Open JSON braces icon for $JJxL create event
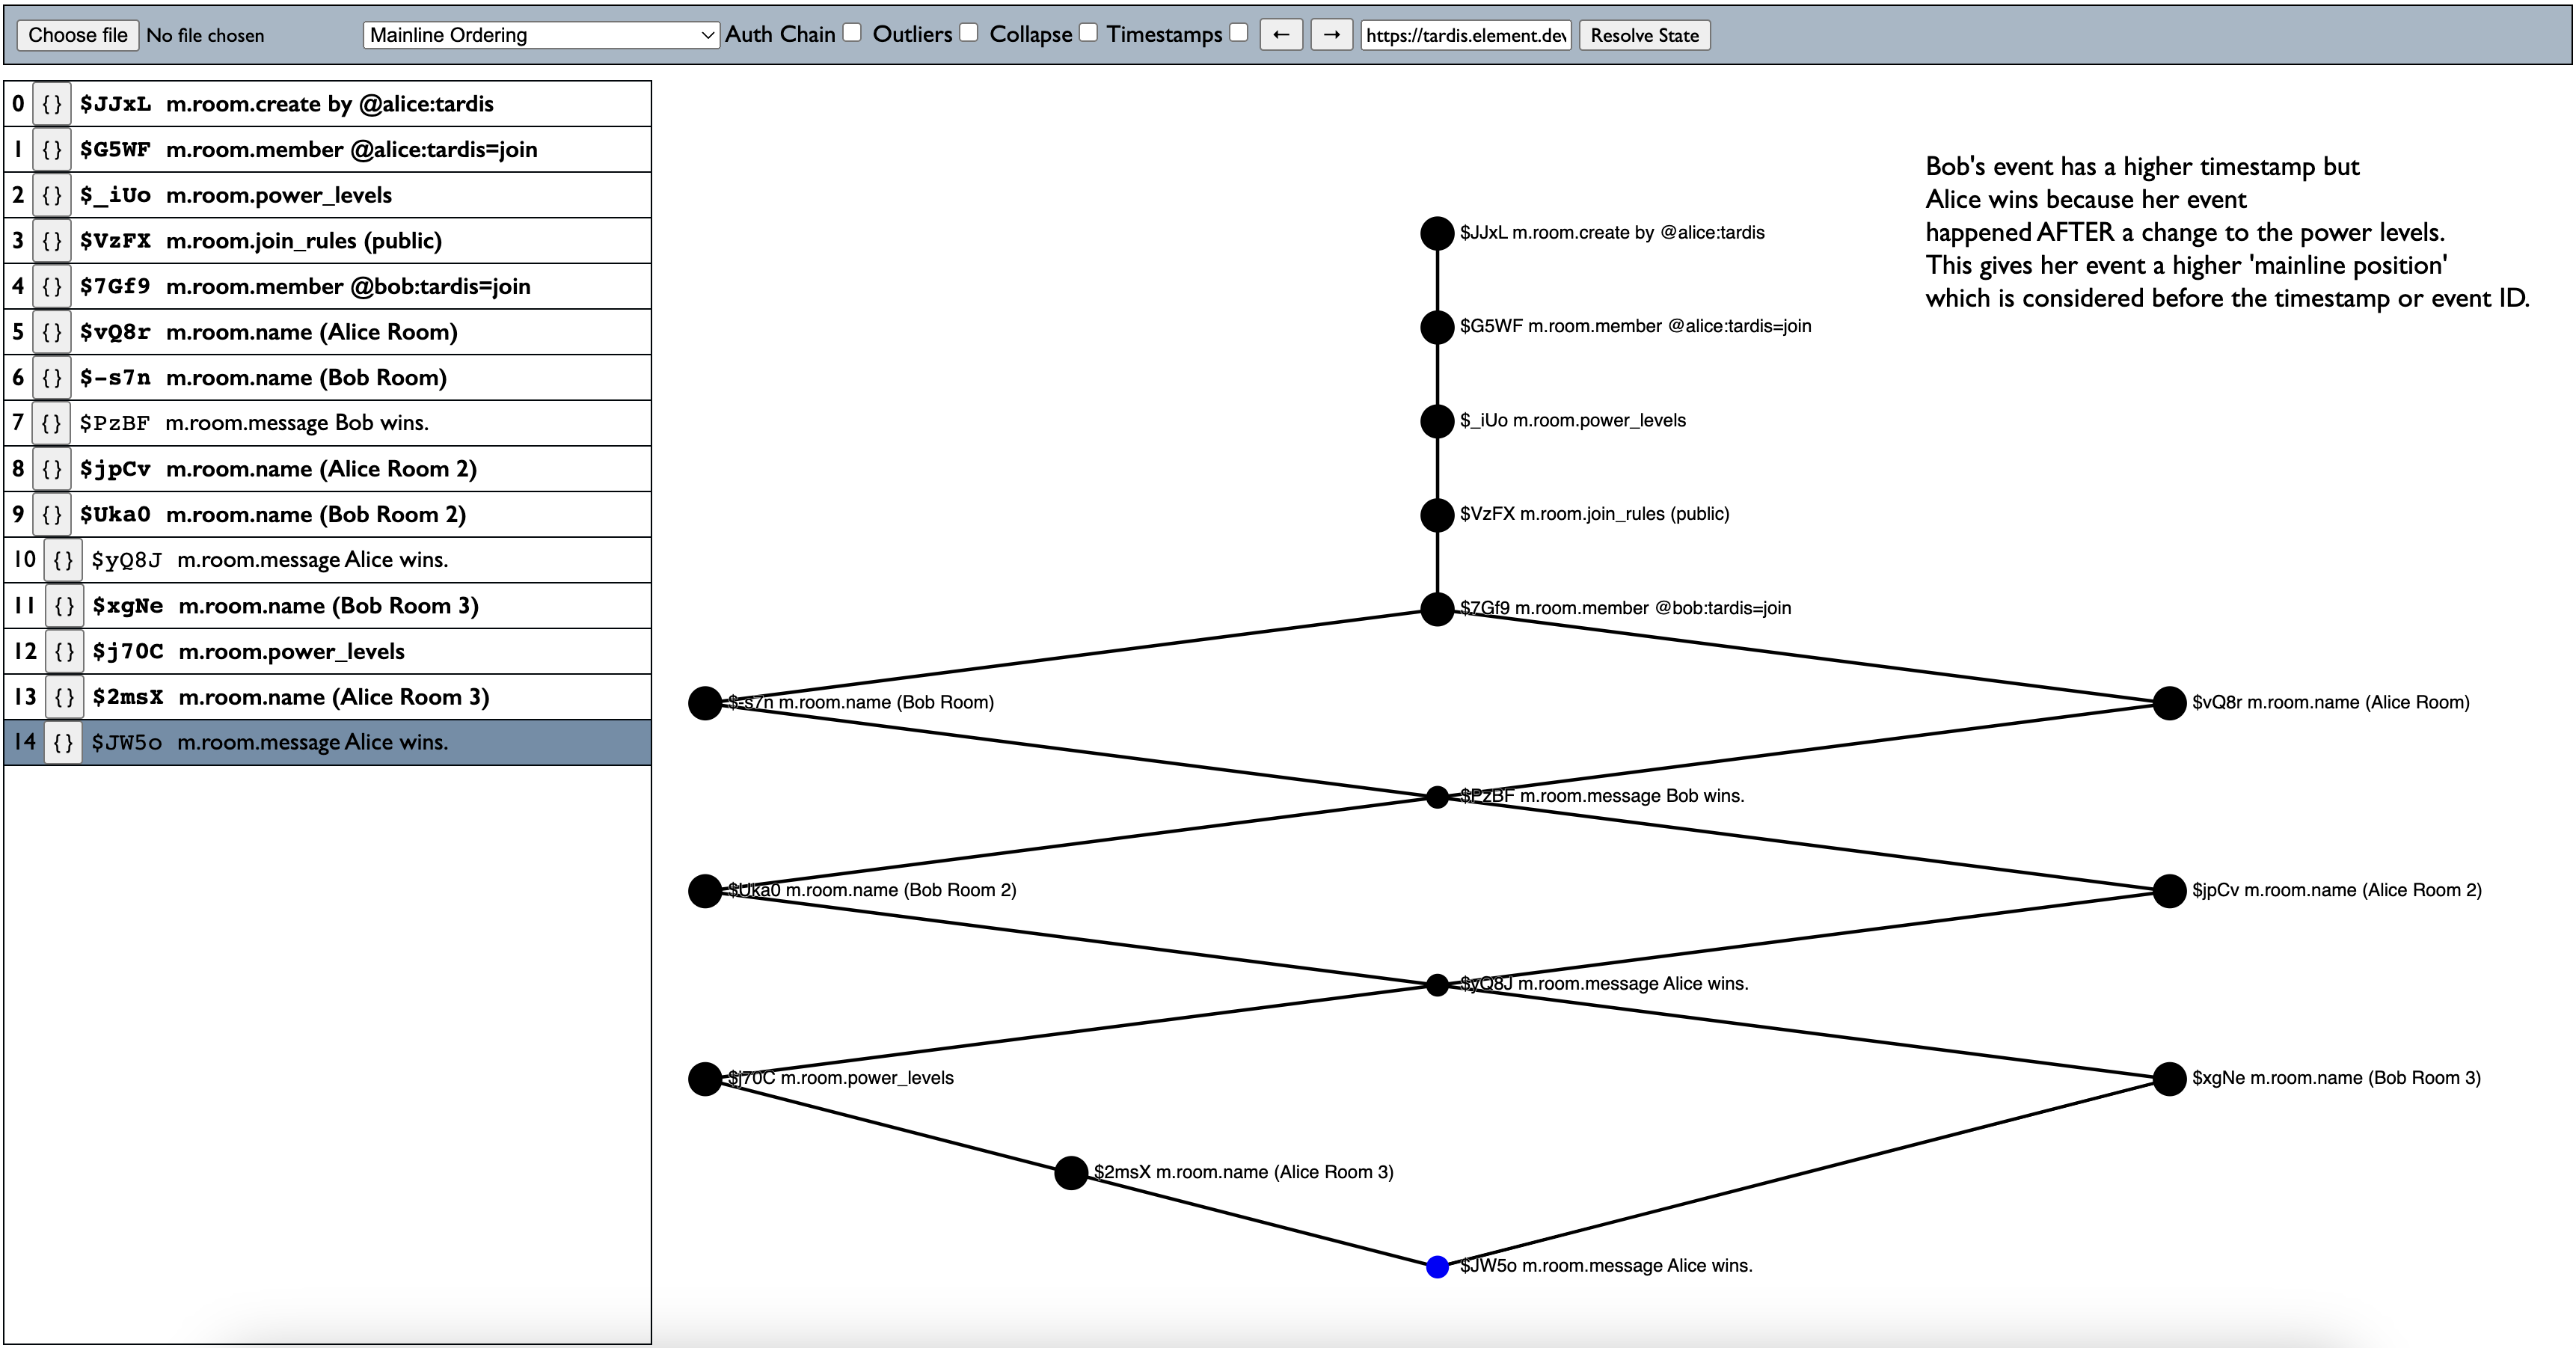 52,104
